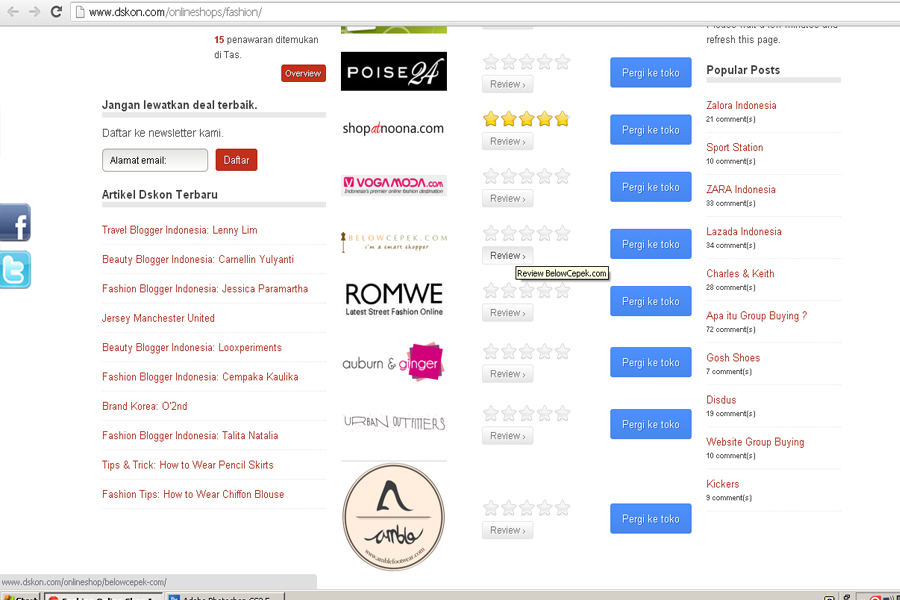
Task: Open Apa itu Group Buying post
Action: [x=757, y=316]
